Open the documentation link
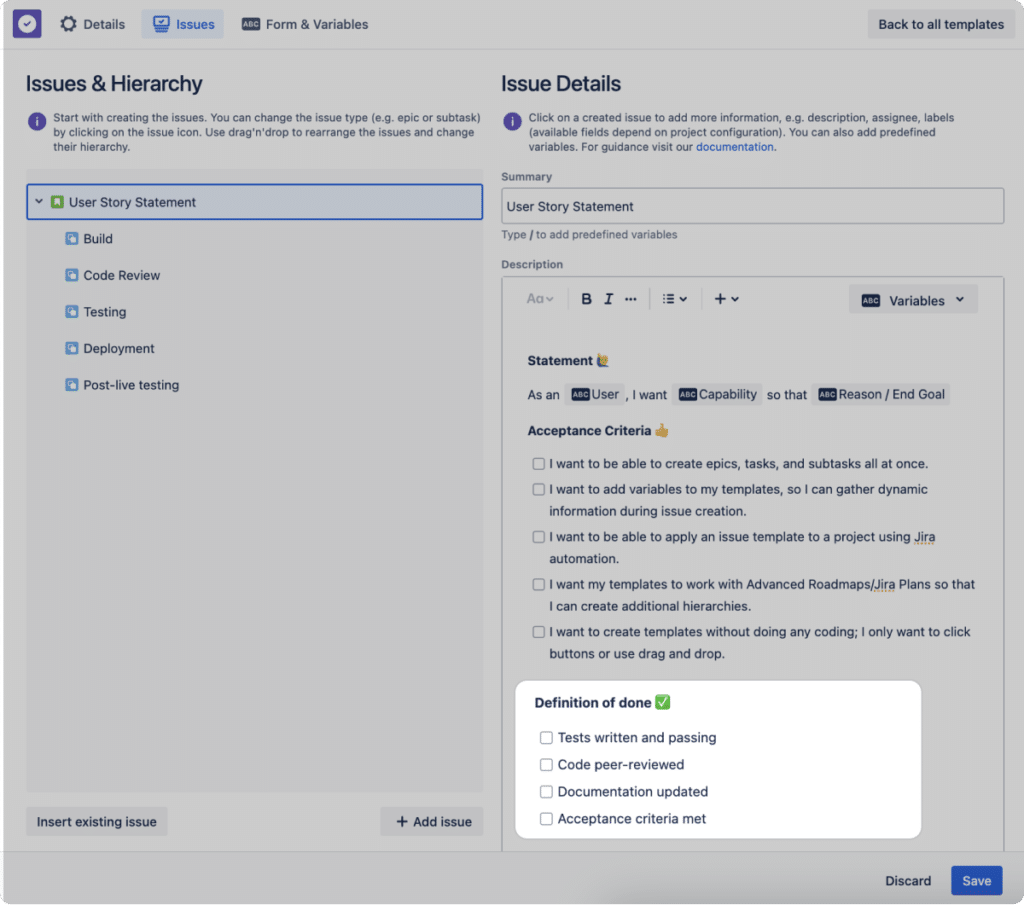This screenshot has height=905, width=1024. [x=734, y=147]
